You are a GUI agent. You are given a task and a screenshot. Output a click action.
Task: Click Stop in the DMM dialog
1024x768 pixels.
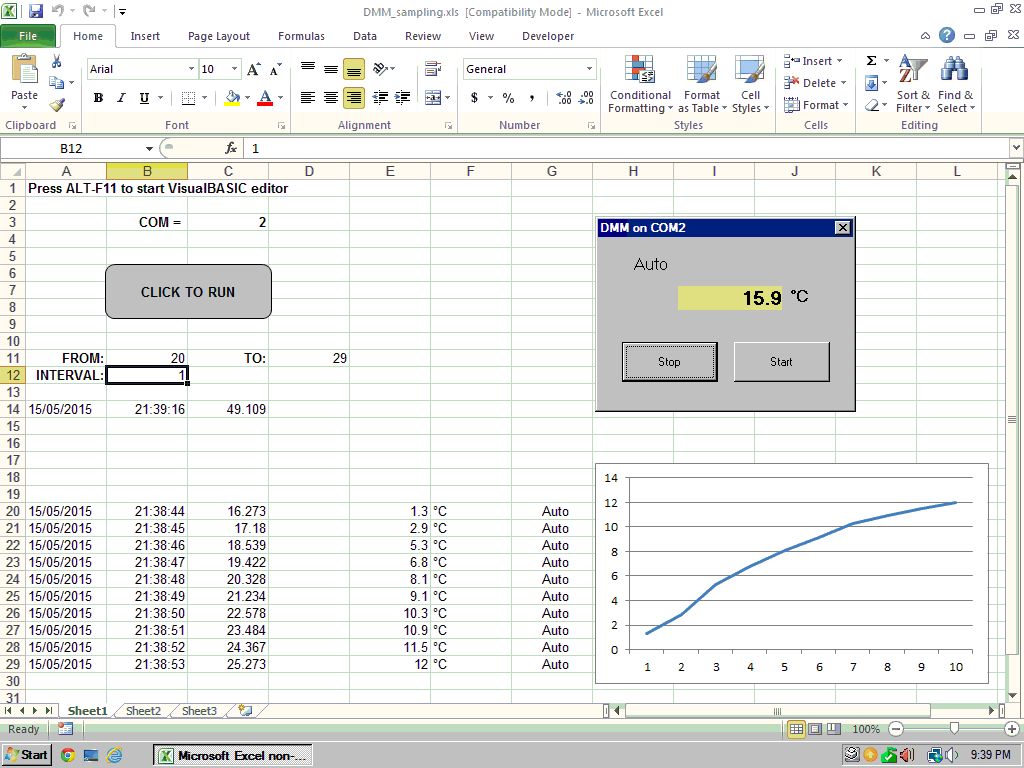click(x=669, y=362)
